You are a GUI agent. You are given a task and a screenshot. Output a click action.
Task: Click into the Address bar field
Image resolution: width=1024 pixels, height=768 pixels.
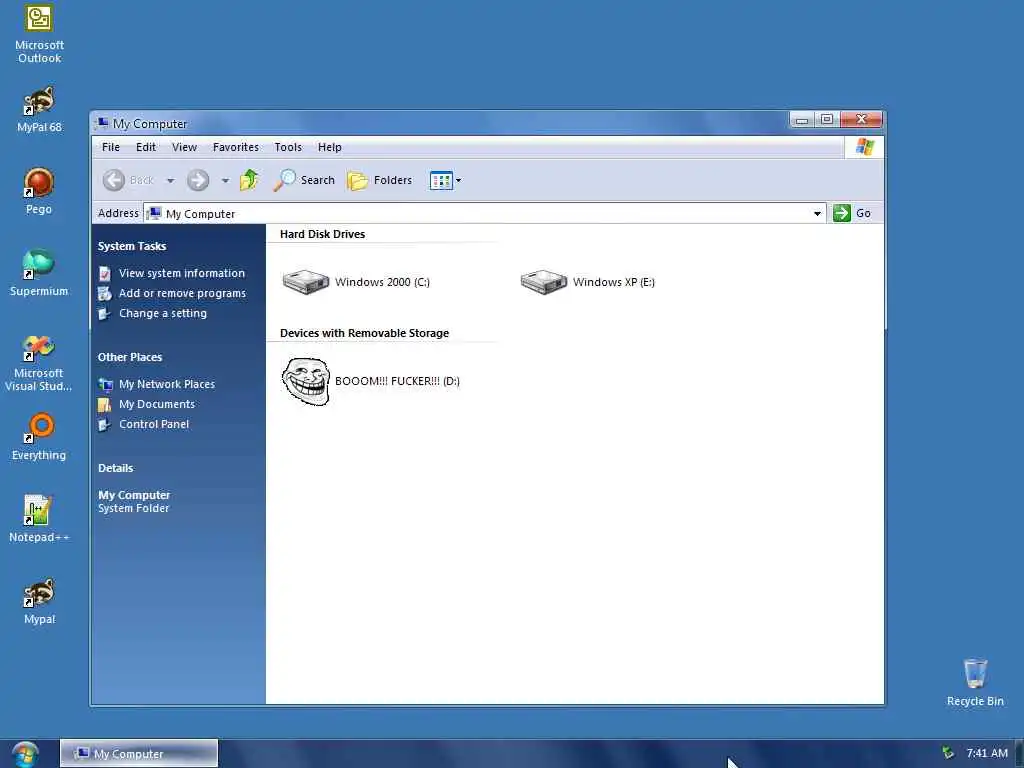coord(485,214)
